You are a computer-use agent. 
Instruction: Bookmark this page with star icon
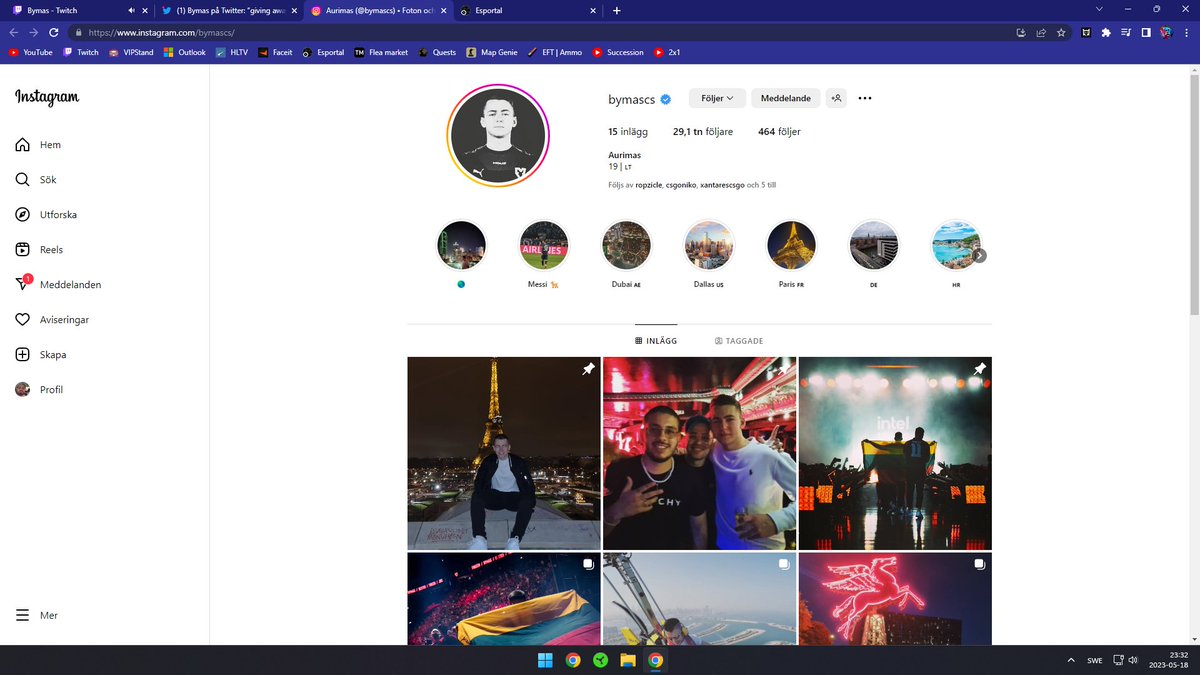pyautogui.click(x=1061, y=32)
